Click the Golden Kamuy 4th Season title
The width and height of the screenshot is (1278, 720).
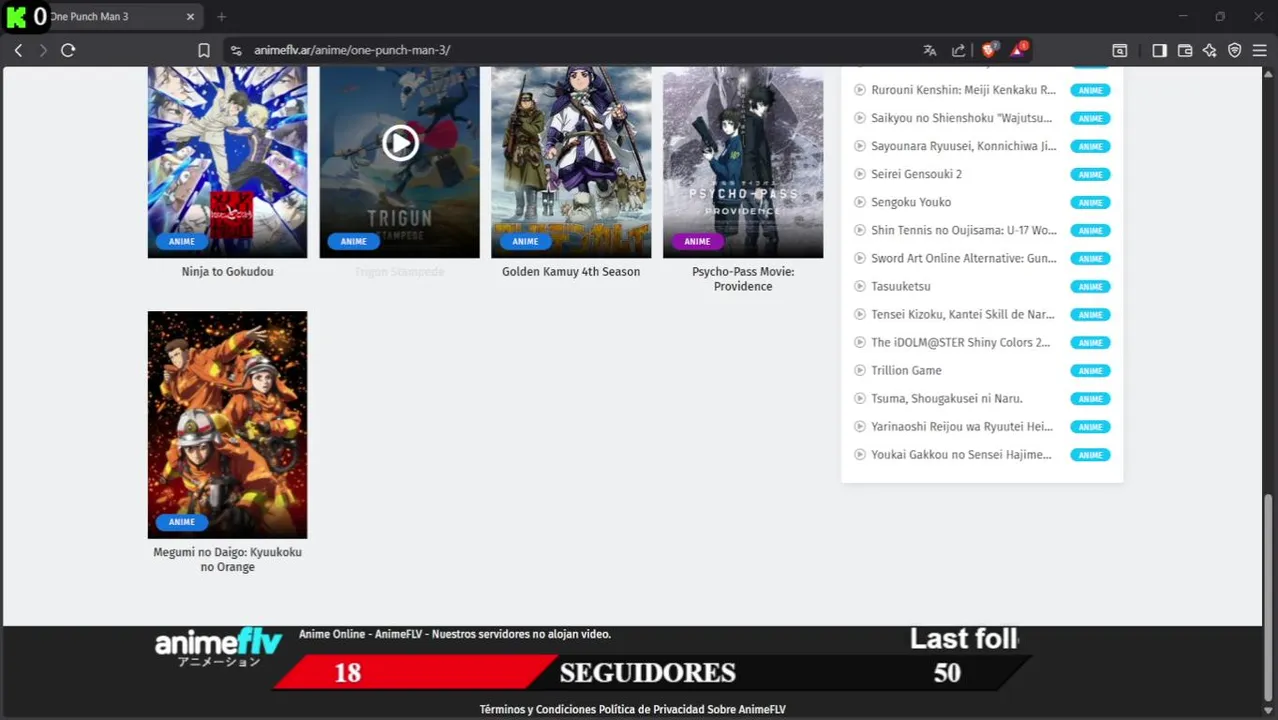(571, 272)
